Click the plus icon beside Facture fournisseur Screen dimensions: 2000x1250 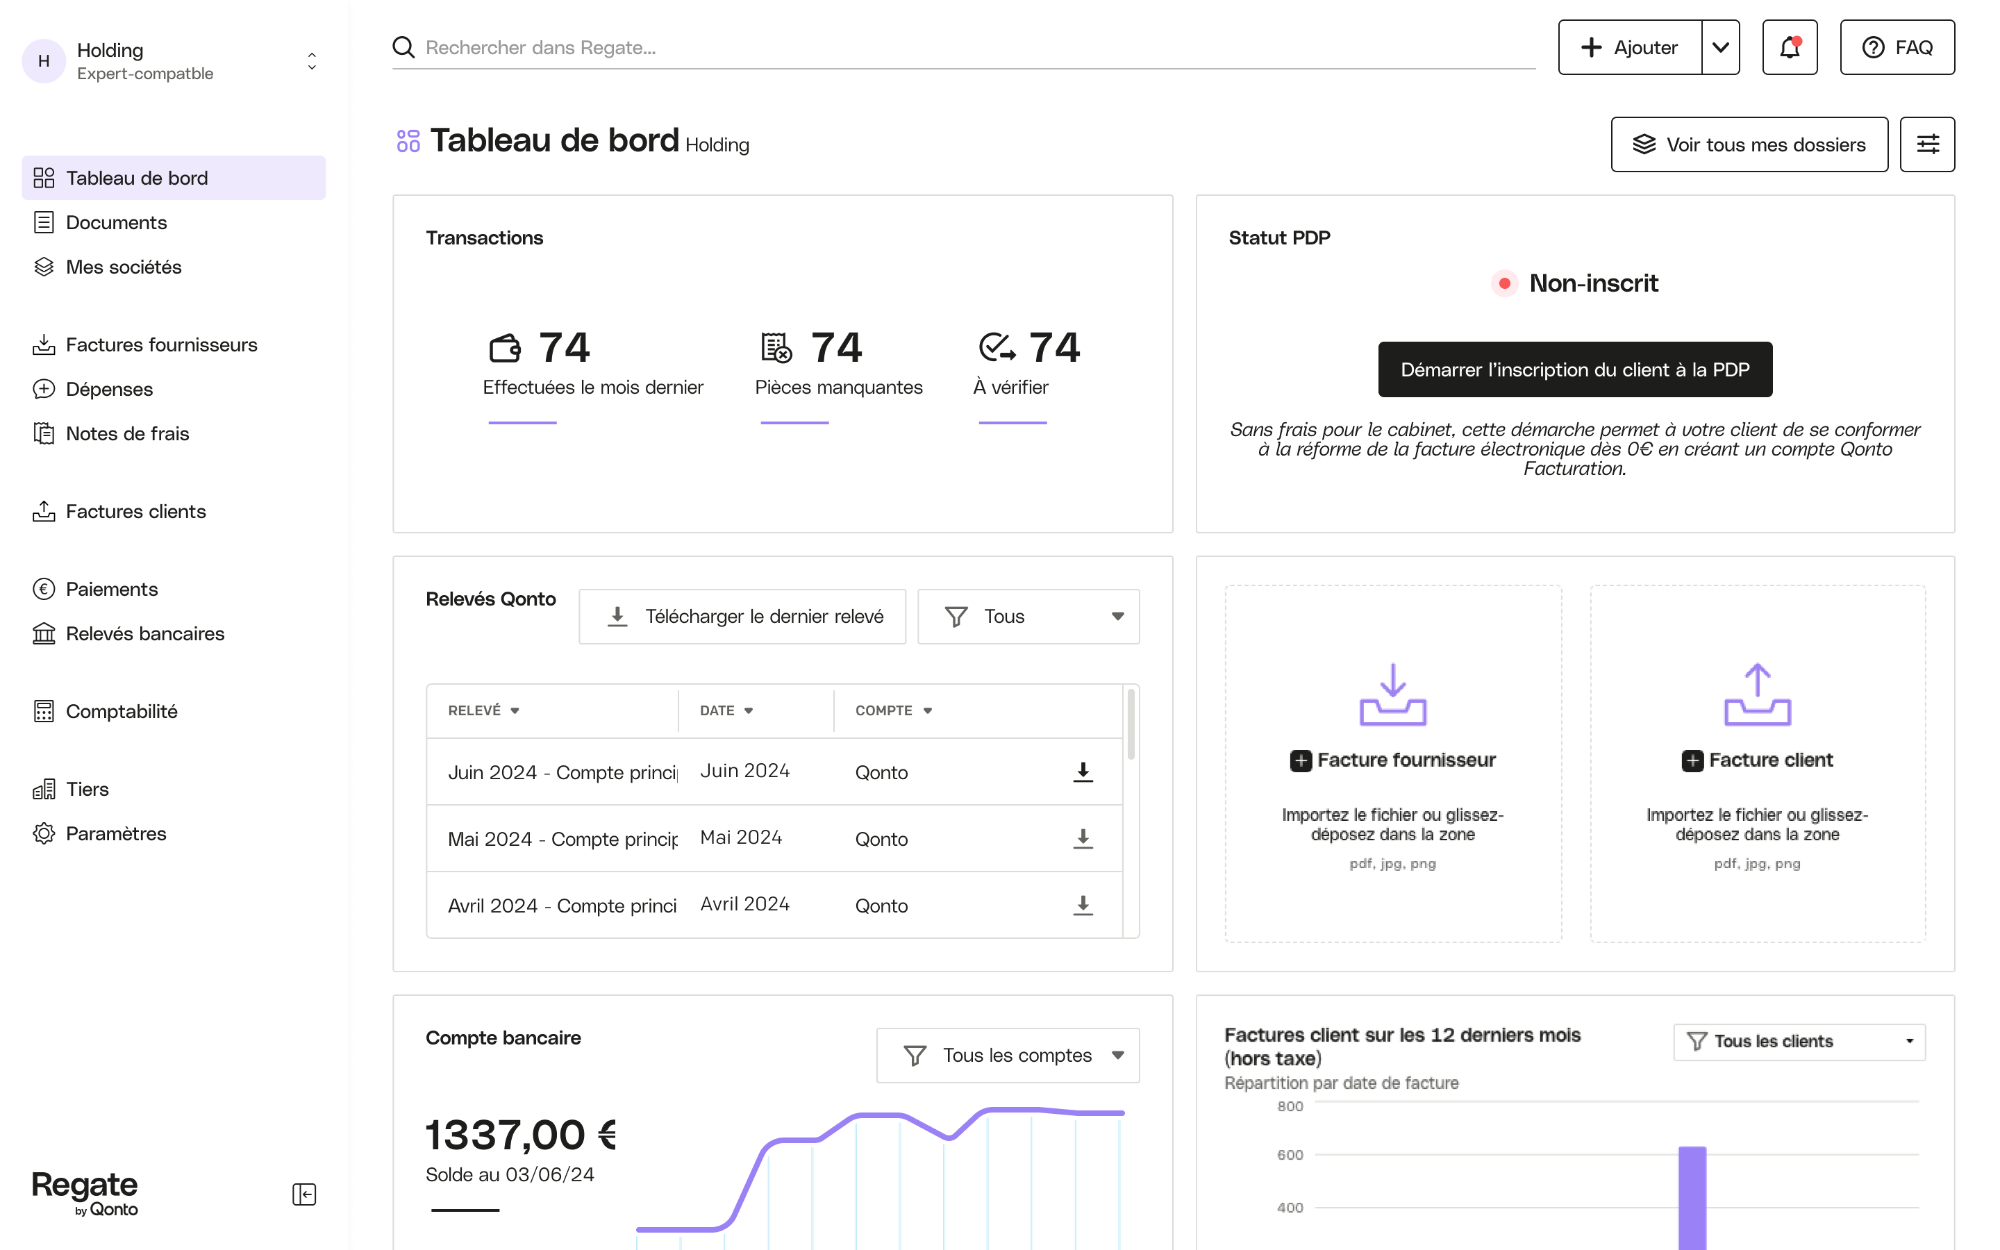(x=1300, y=761)
